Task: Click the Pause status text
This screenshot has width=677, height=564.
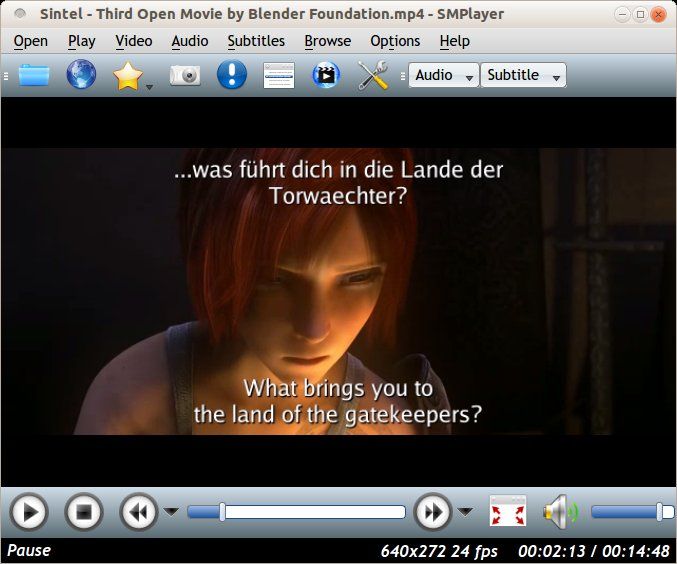Action: click(x=29, y=551)
